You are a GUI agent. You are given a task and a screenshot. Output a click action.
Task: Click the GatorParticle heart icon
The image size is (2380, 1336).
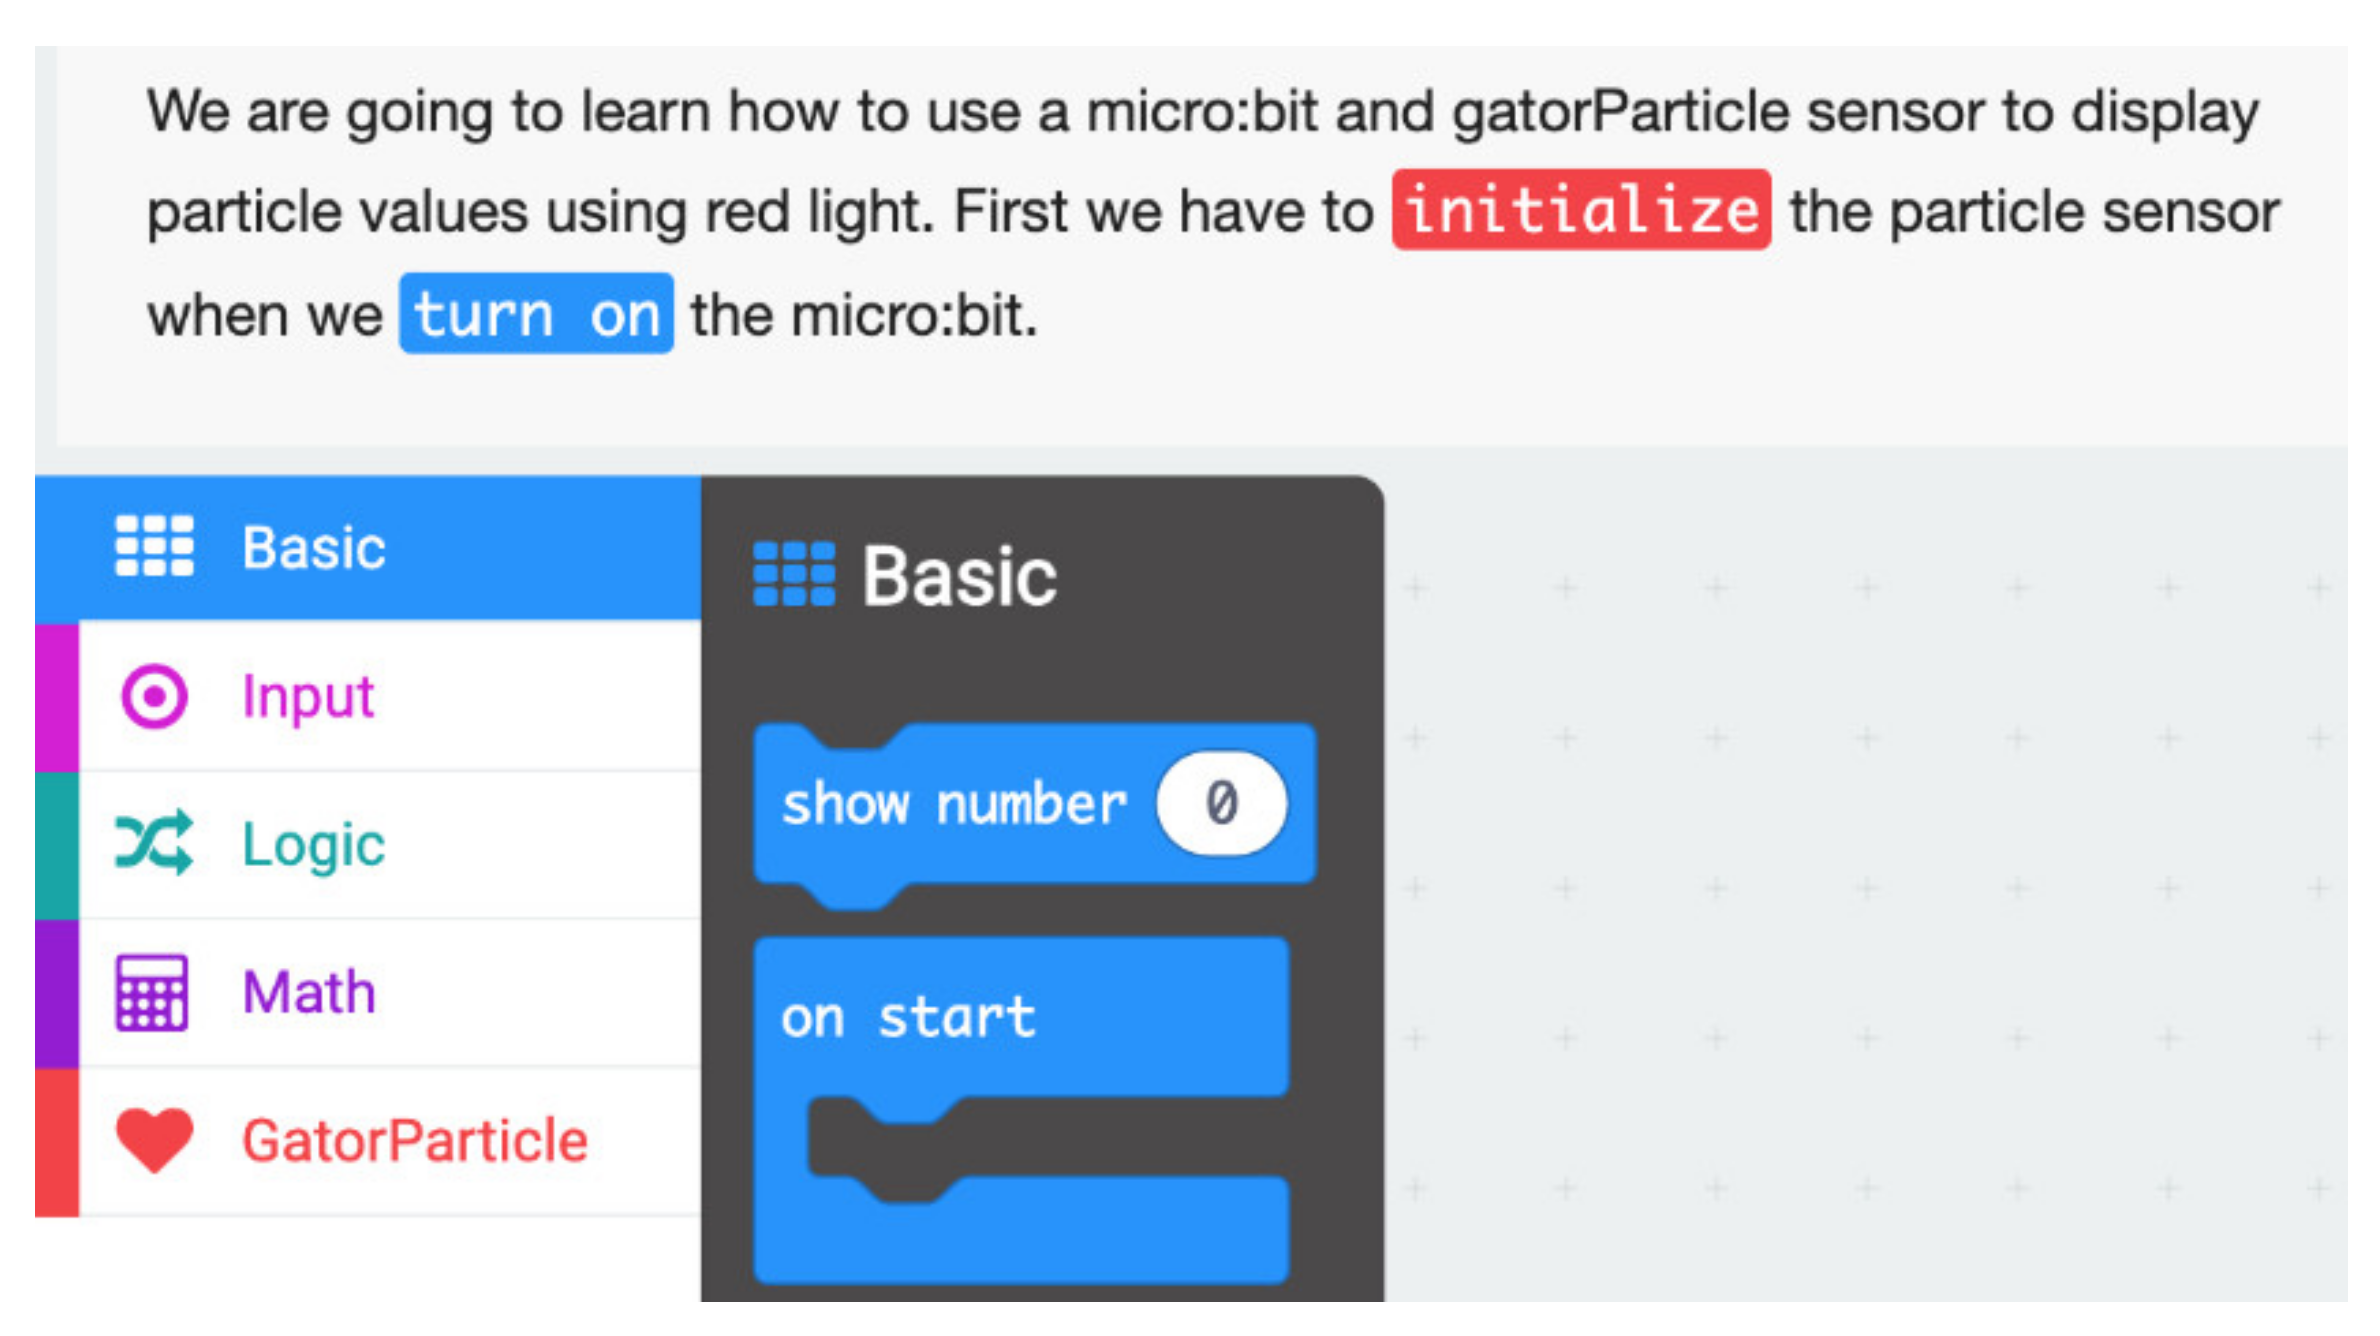coord(154,1140)
